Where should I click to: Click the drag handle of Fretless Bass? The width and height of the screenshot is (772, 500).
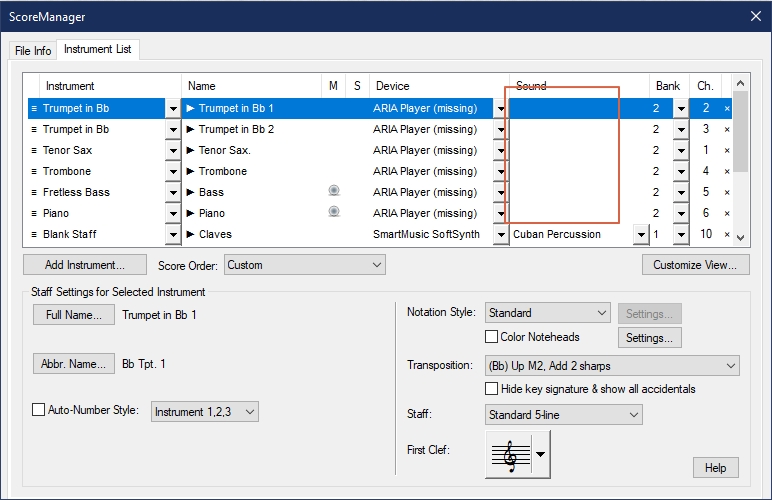[x=34, y=192]
